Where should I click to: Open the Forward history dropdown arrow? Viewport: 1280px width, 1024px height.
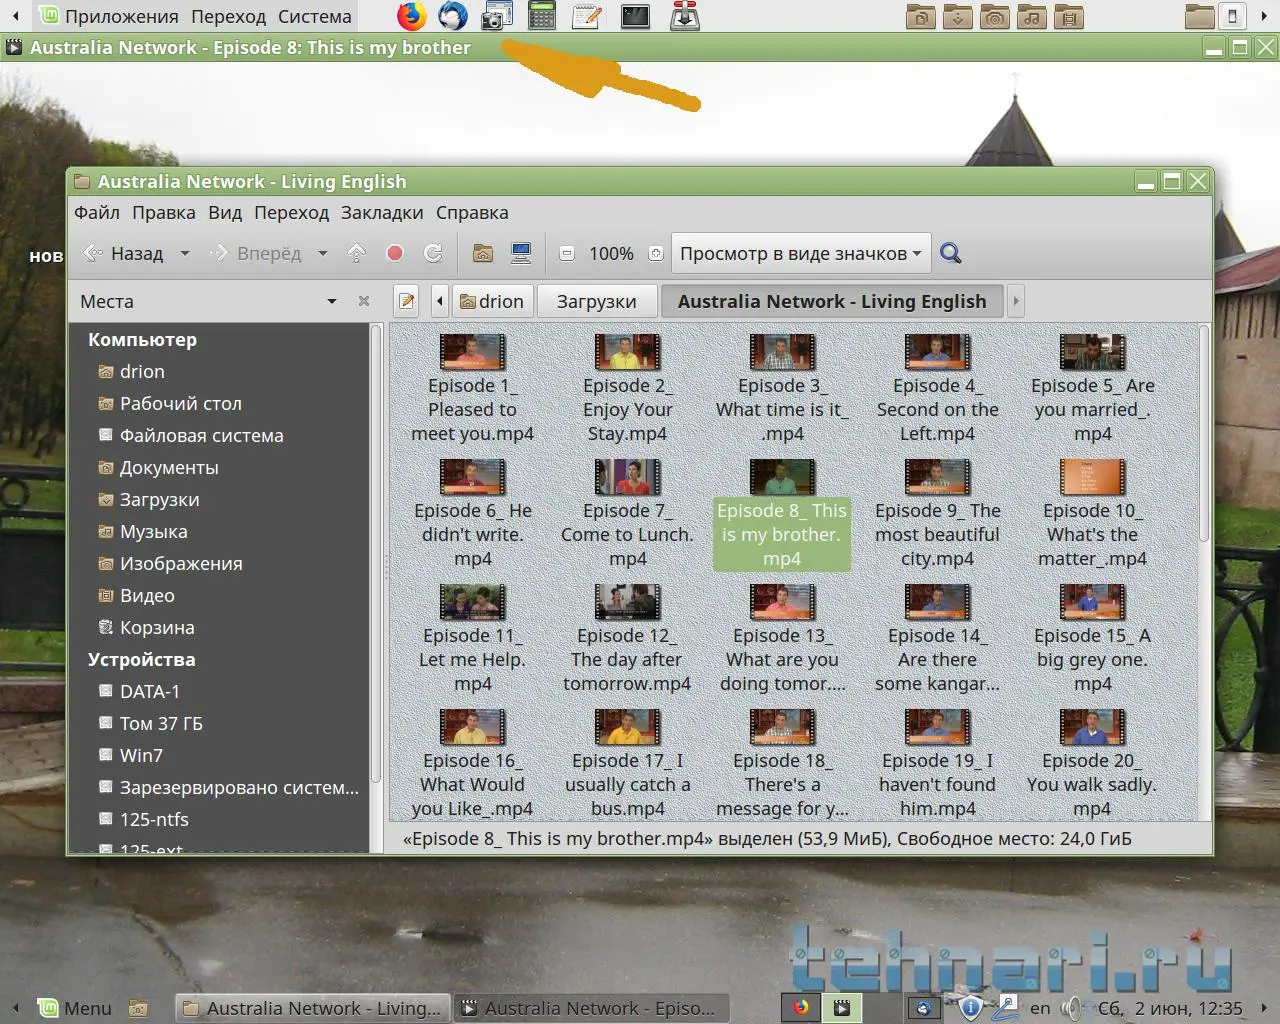pos(323,254)
